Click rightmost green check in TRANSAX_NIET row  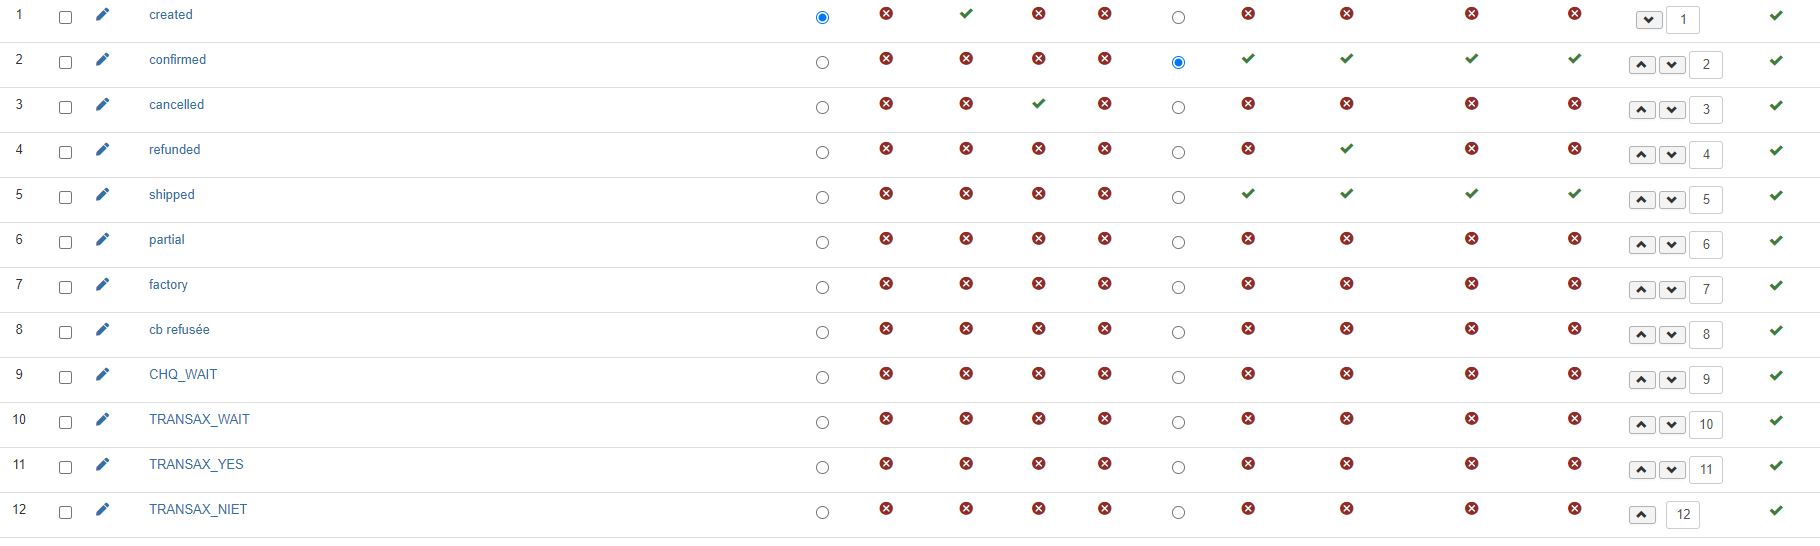1776,511
